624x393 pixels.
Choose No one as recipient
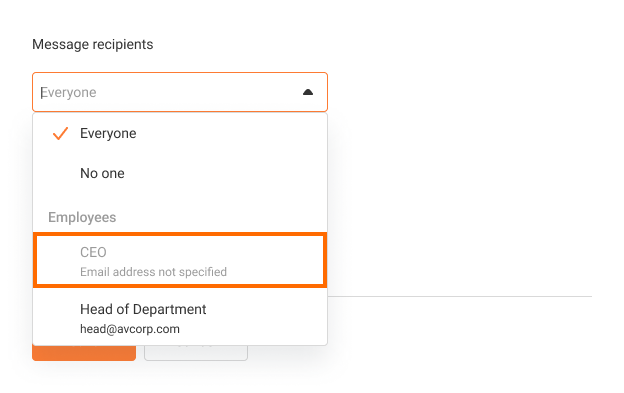180,173
